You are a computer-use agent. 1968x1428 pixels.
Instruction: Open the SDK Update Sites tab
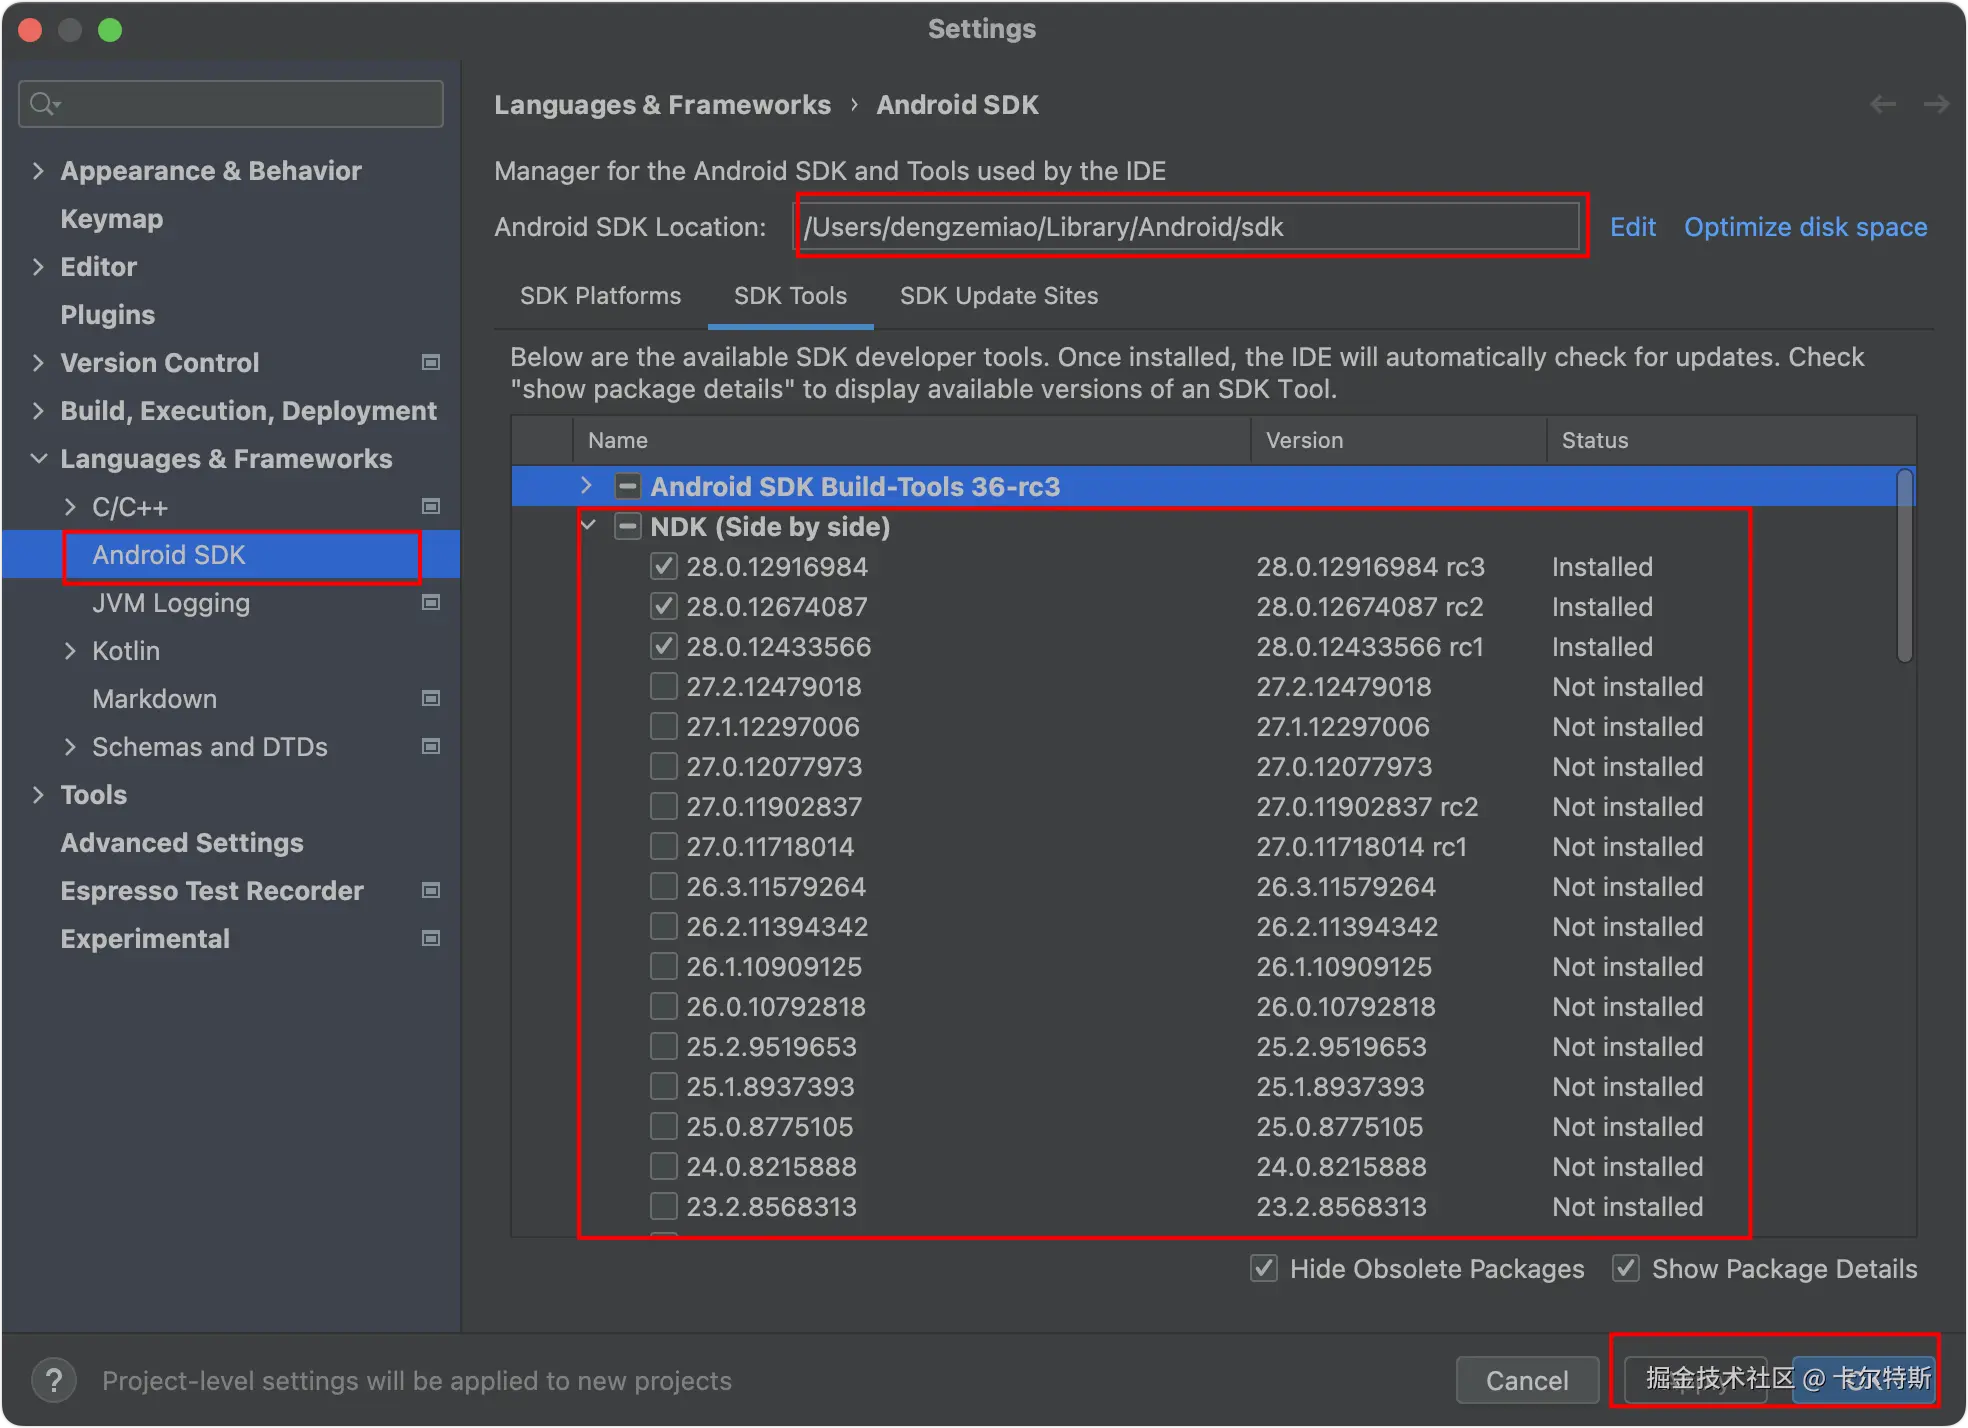[x=998, y=296]
